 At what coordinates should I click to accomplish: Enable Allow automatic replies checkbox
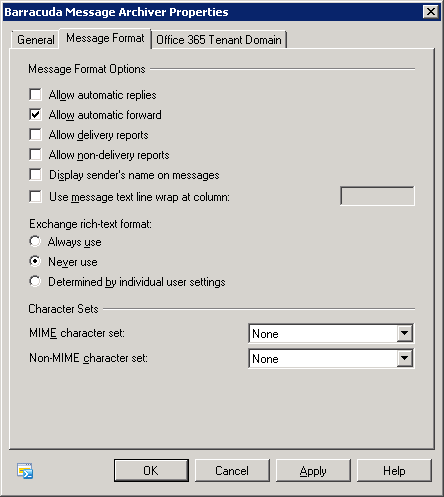coord(35,95)
